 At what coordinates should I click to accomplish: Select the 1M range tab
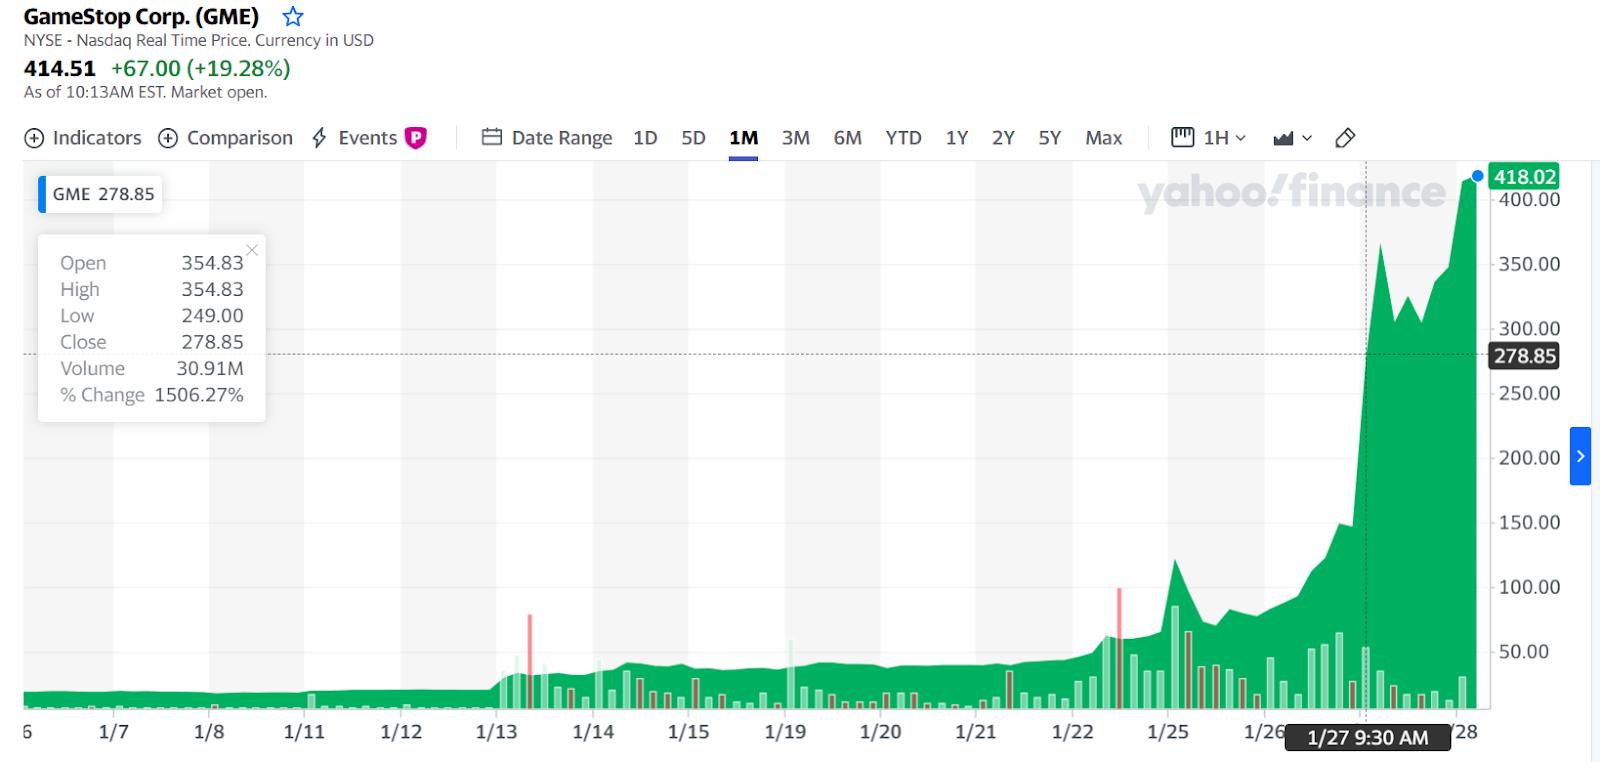pos(743,138)
